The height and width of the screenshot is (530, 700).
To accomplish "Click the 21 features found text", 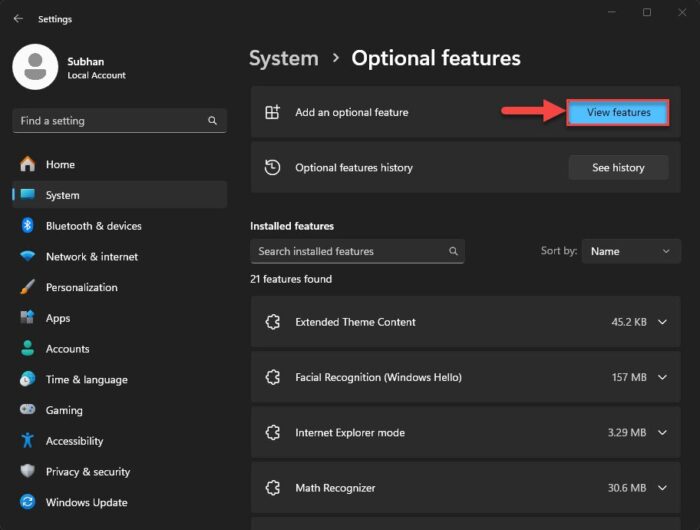I will [291, 279].
